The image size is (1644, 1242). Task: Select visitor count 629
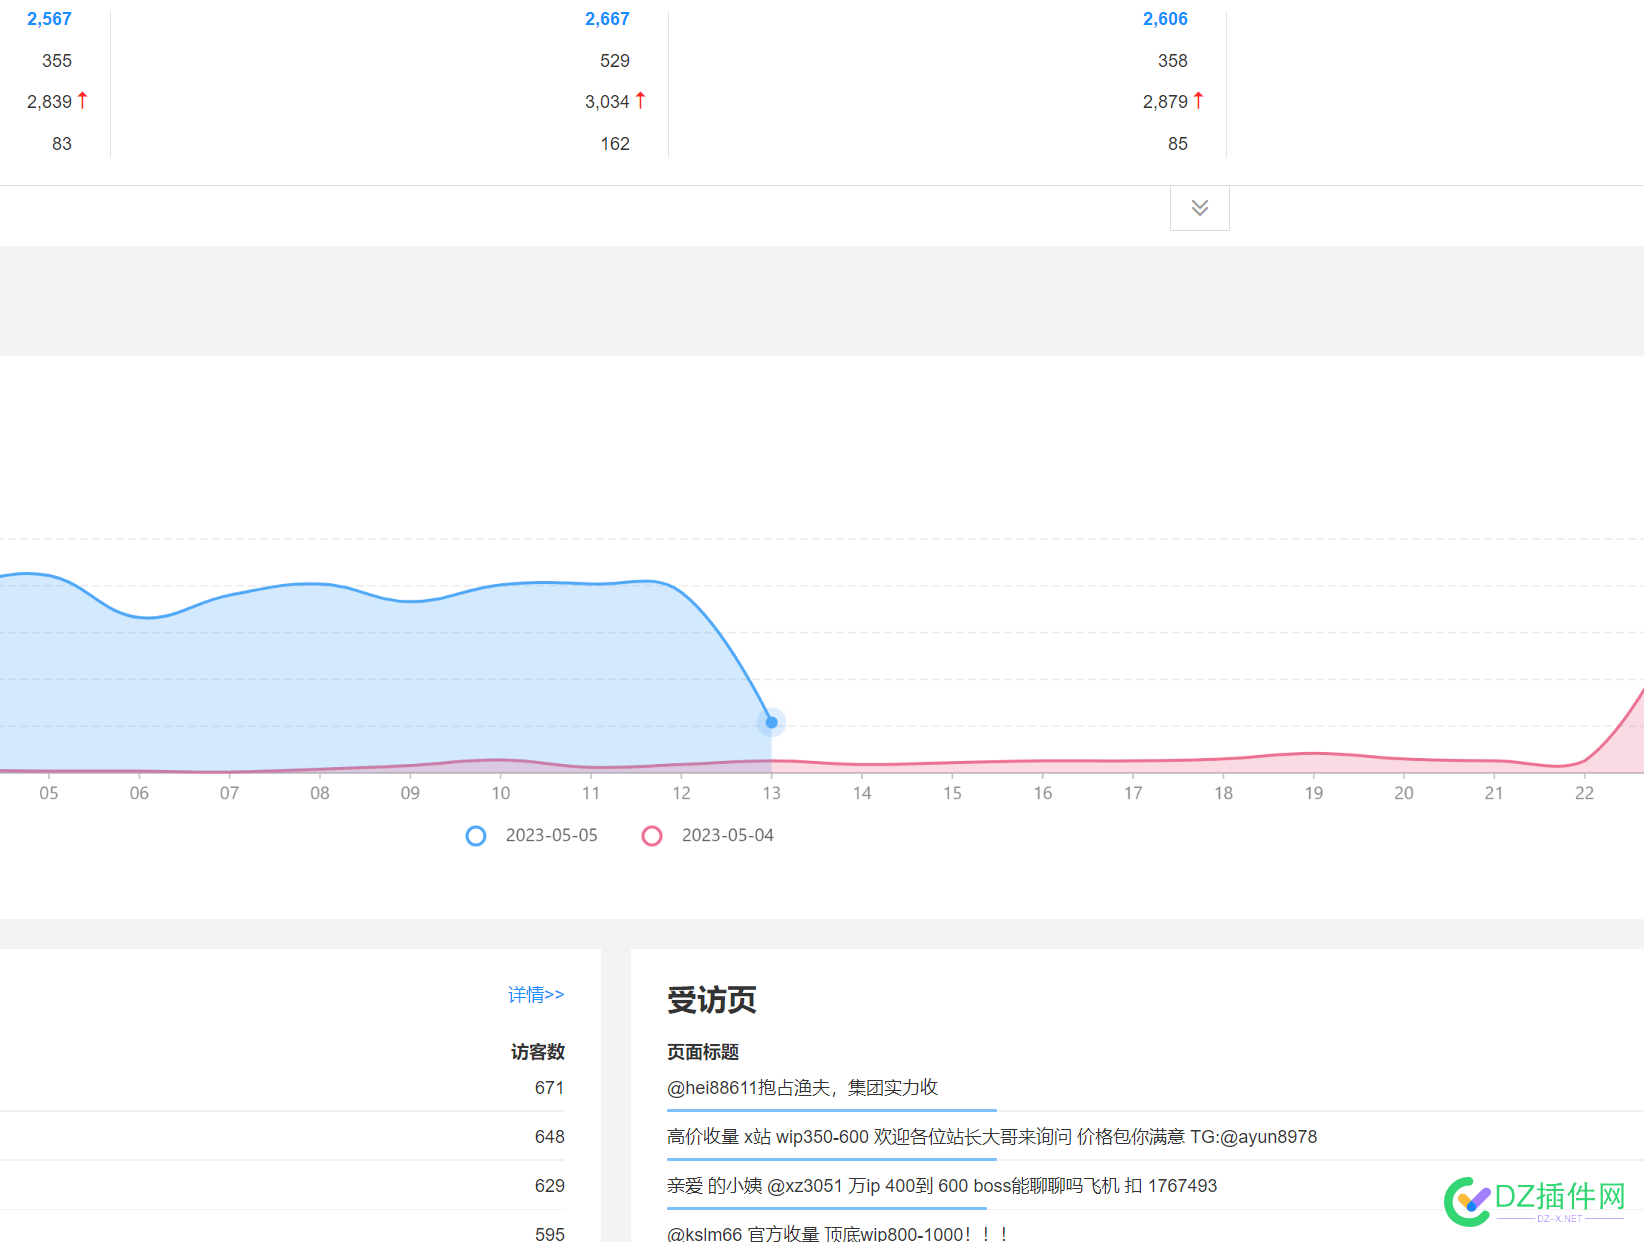549,1185
